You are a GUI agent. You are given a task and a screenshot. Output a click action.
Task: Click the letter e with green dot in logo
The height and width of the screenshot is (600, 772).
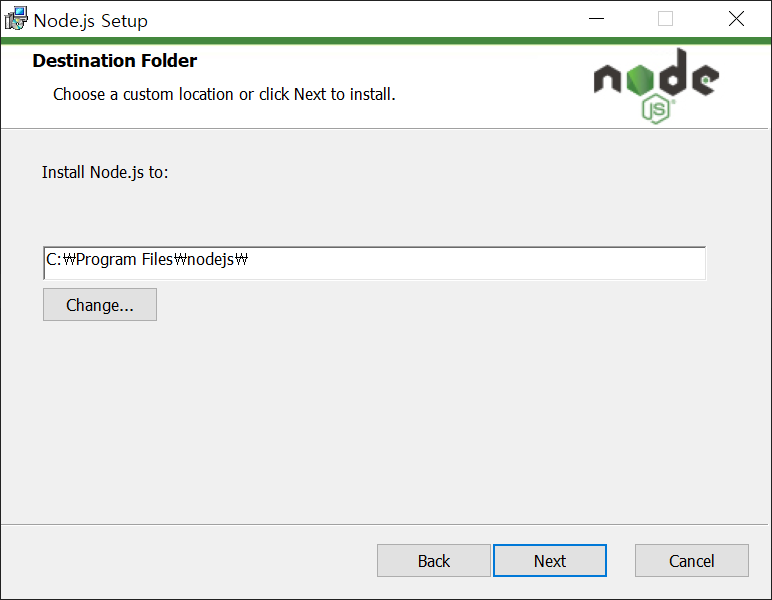pyautogui.click(x=706, y=80)
